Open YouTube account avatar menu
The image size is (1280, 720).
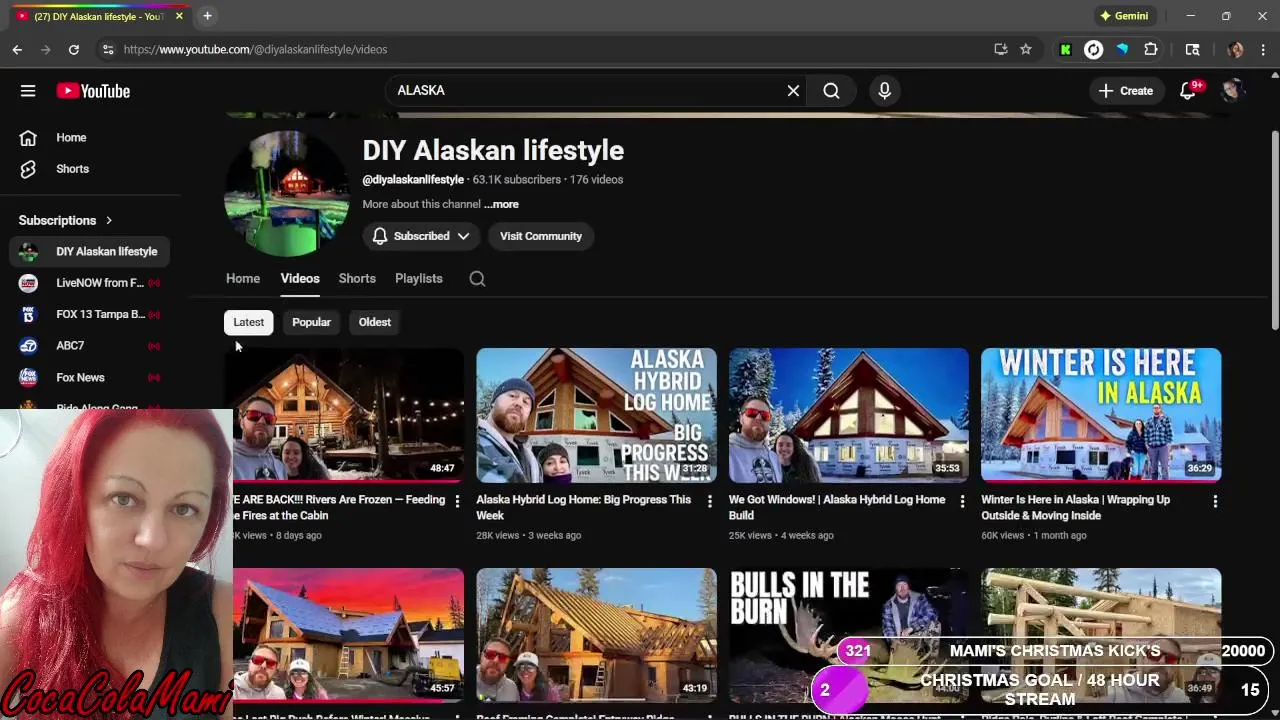pos(1232,91)
